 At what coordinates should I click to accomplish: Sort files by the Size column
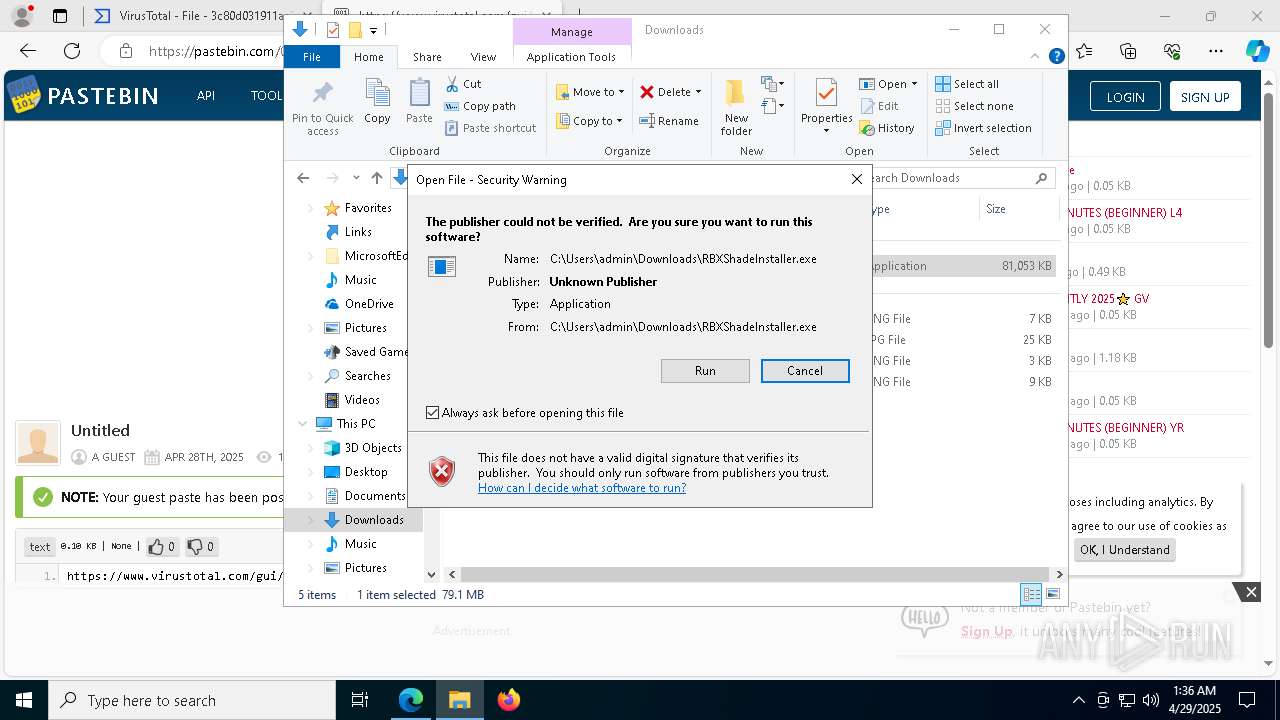(1018, 209)
